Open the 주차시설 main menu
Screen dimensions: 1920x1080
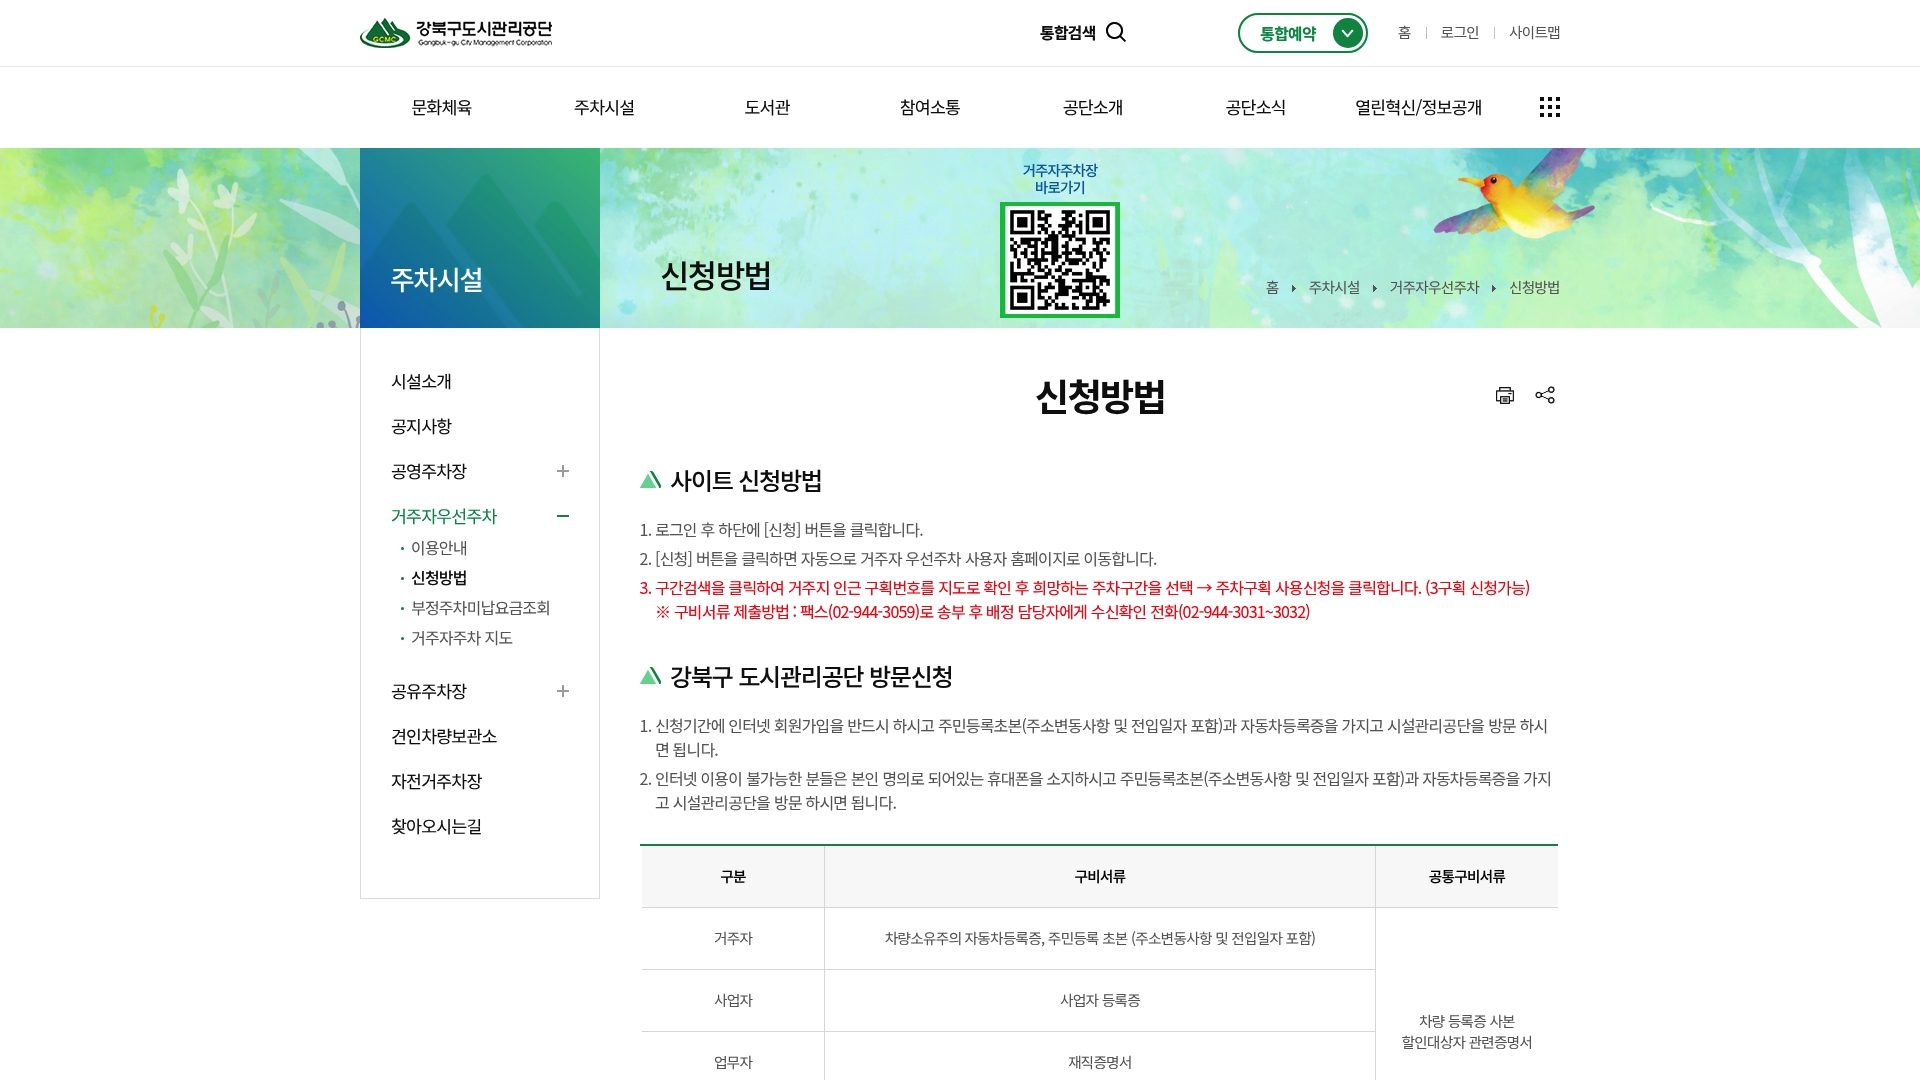(x=604, y=107)
